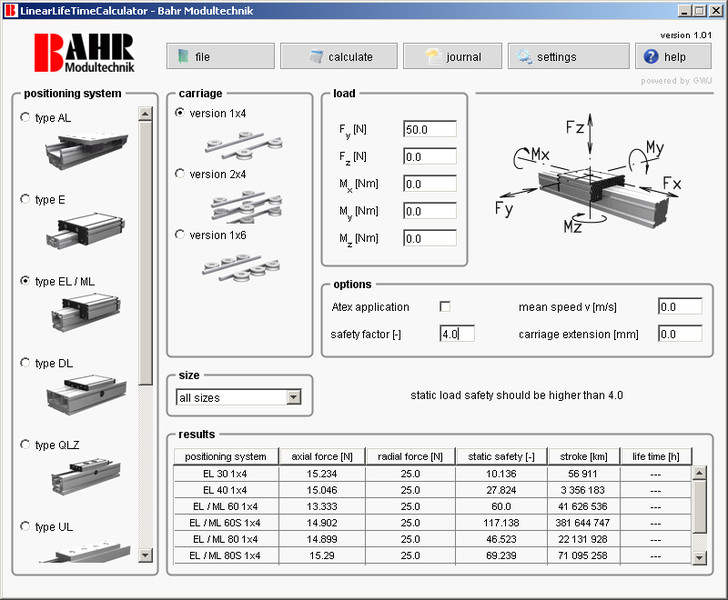
Task: Open the settings menu button
Action: pyautogui.click(x=567, y=57)
